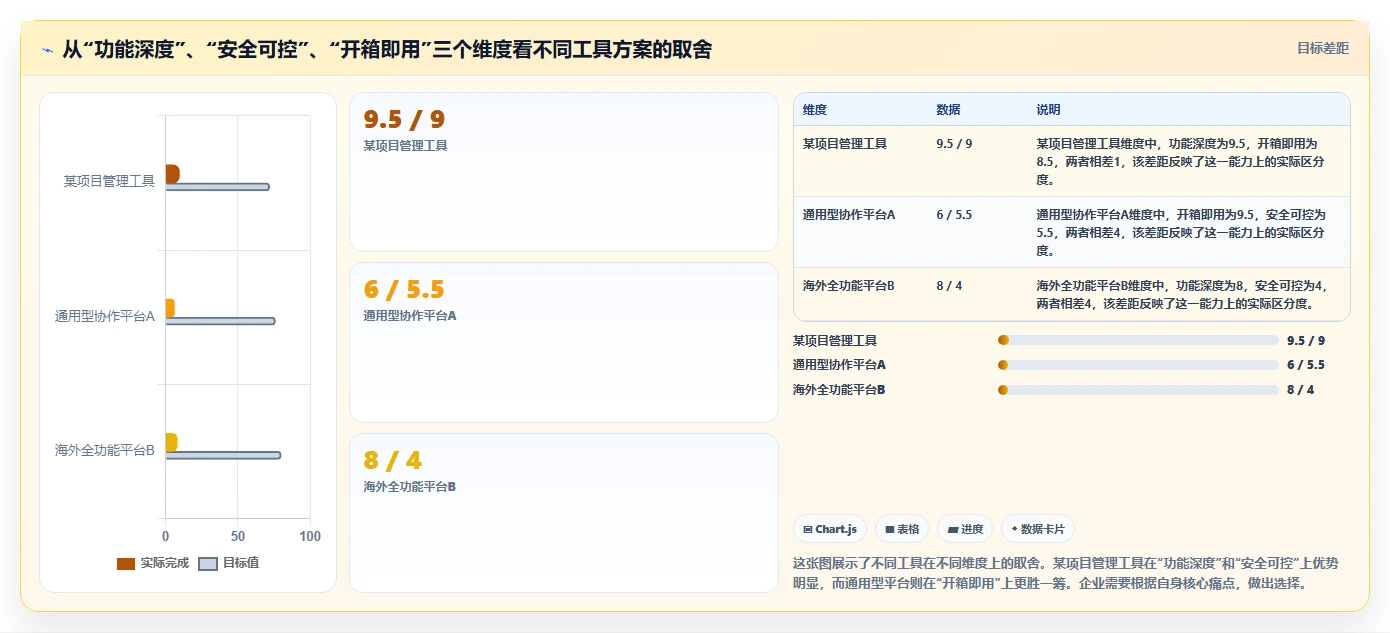This screenshot has width=1390, height=633.
Task: Select the 9.5 / 9 data card
Action: tap(564, 172)
